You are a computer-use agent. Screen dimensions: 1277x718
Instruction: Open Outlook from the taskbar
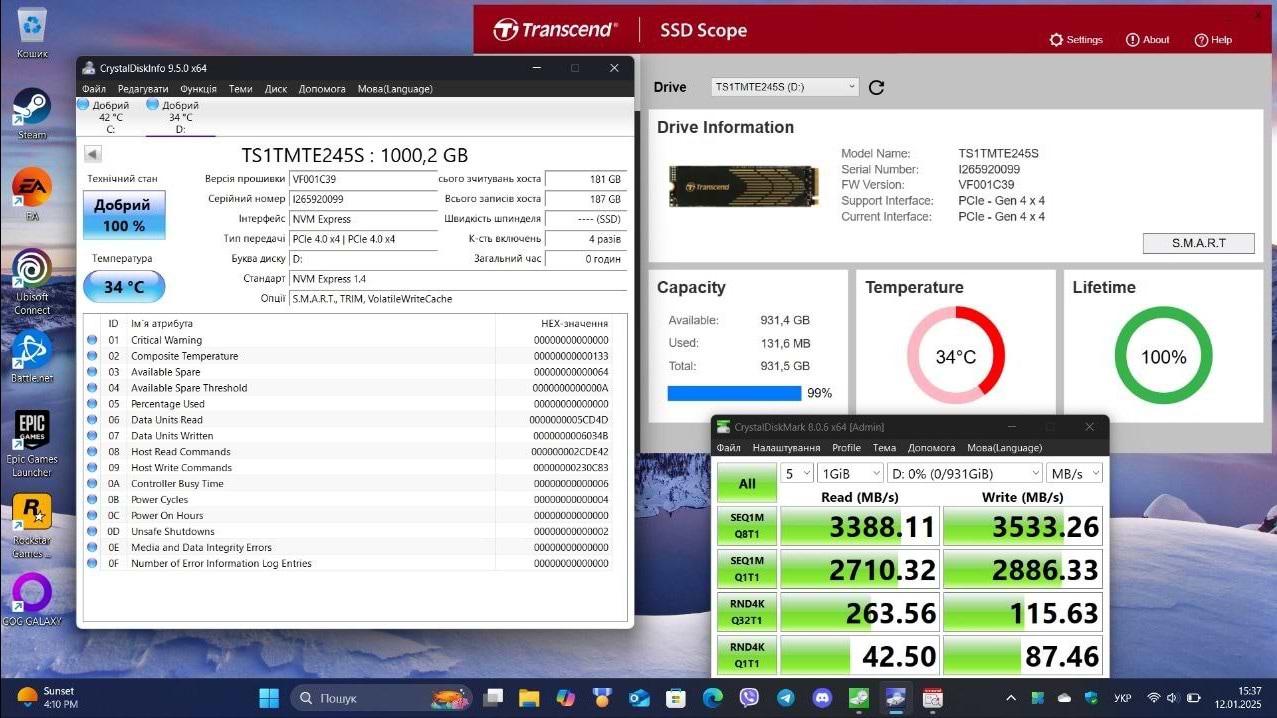click(x=639, y=697)
